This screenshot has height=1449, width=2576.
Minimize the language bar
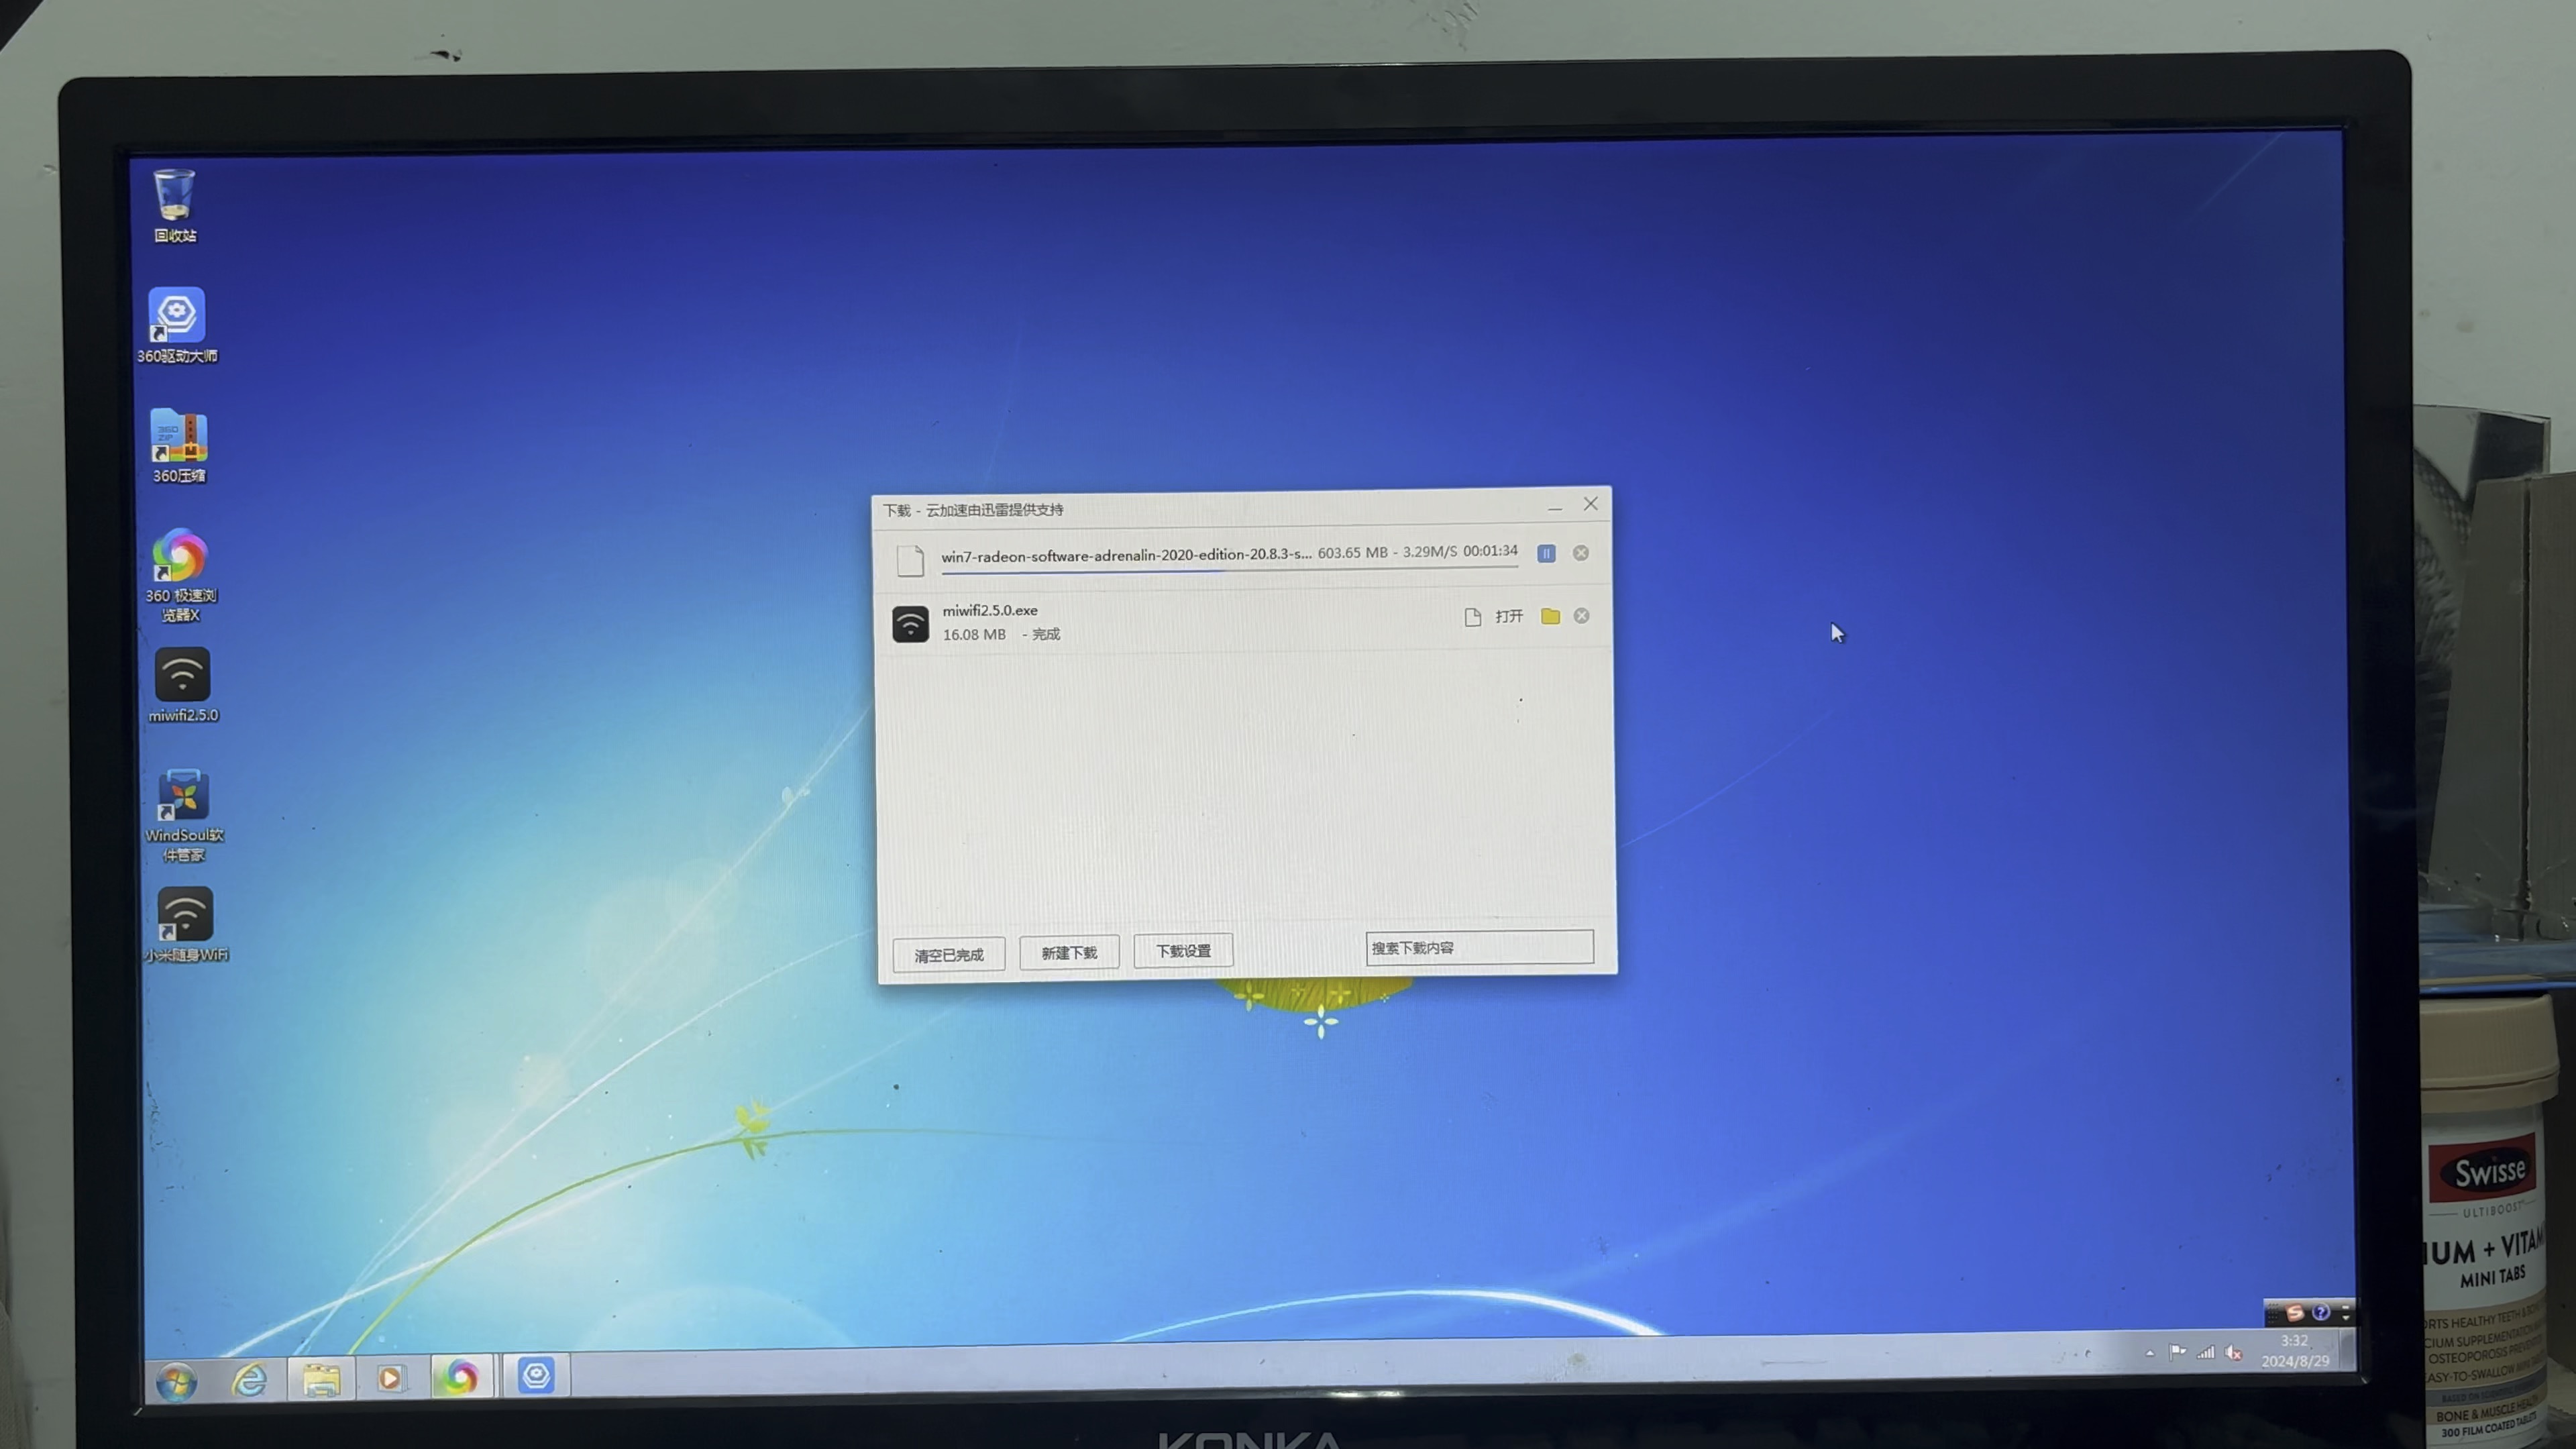pos(2346,1307)
